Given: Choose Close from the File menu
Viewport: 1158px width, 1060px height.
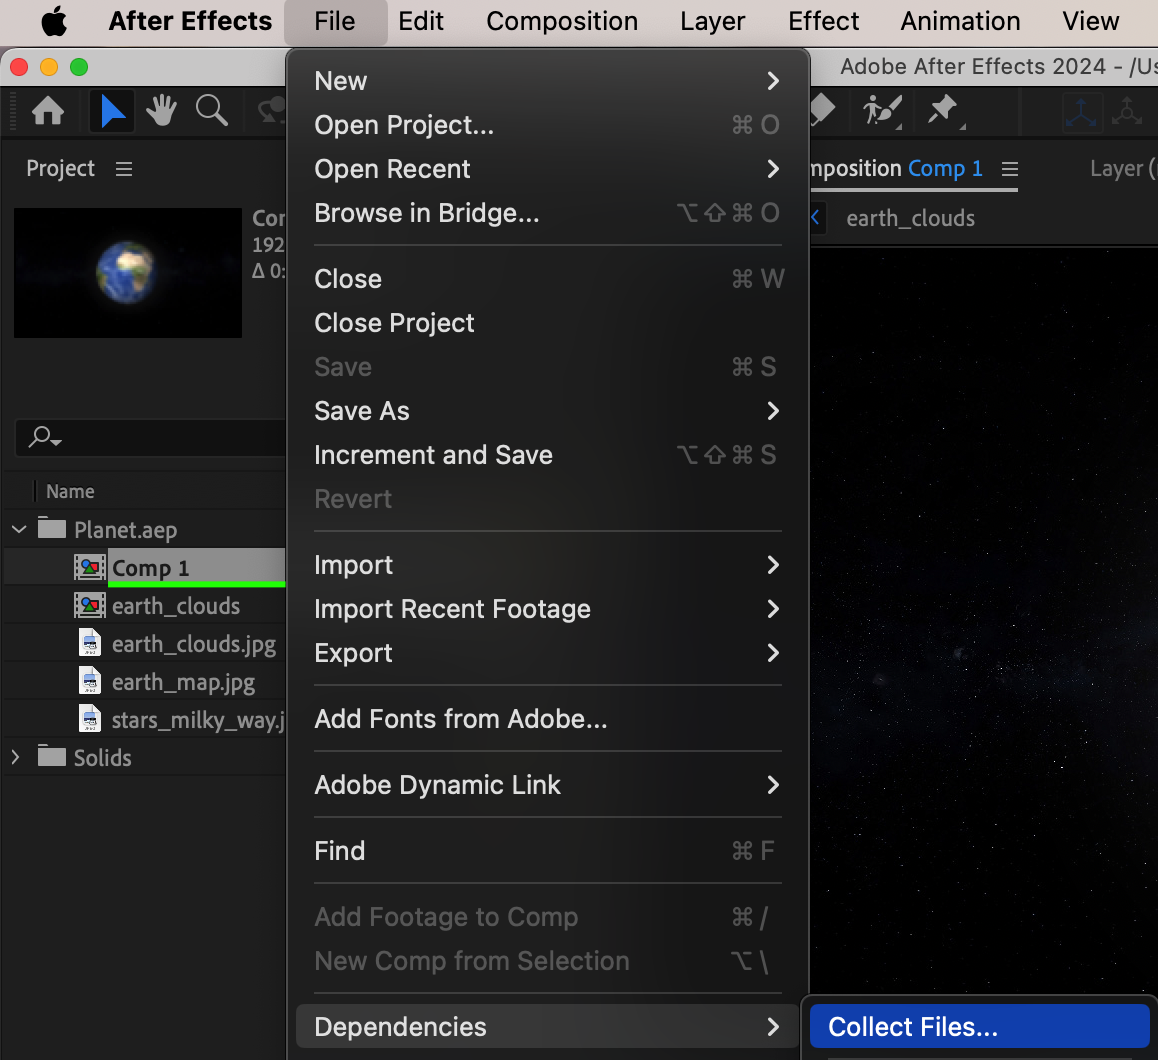Looking at the screenshot, I should [547, 279].
